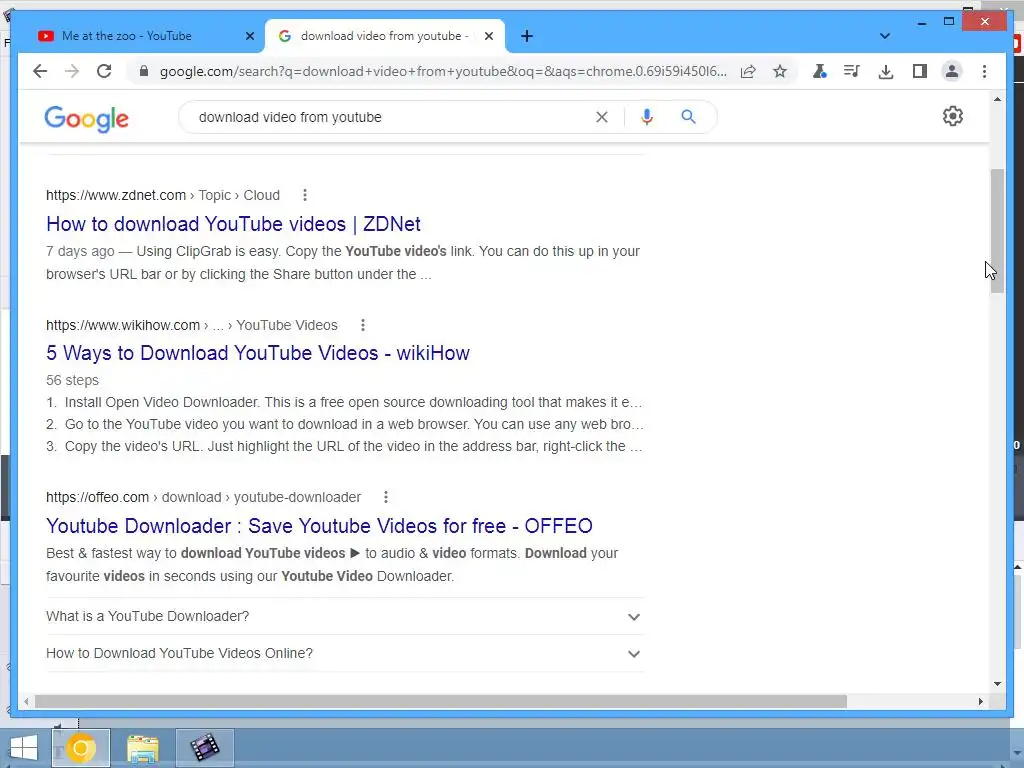Image resolution: width=1024 pixels, height=768 pixels.
Task: Select the 'download video from youtube' tab
Action: pyautogui.click(x=385, y=36)
